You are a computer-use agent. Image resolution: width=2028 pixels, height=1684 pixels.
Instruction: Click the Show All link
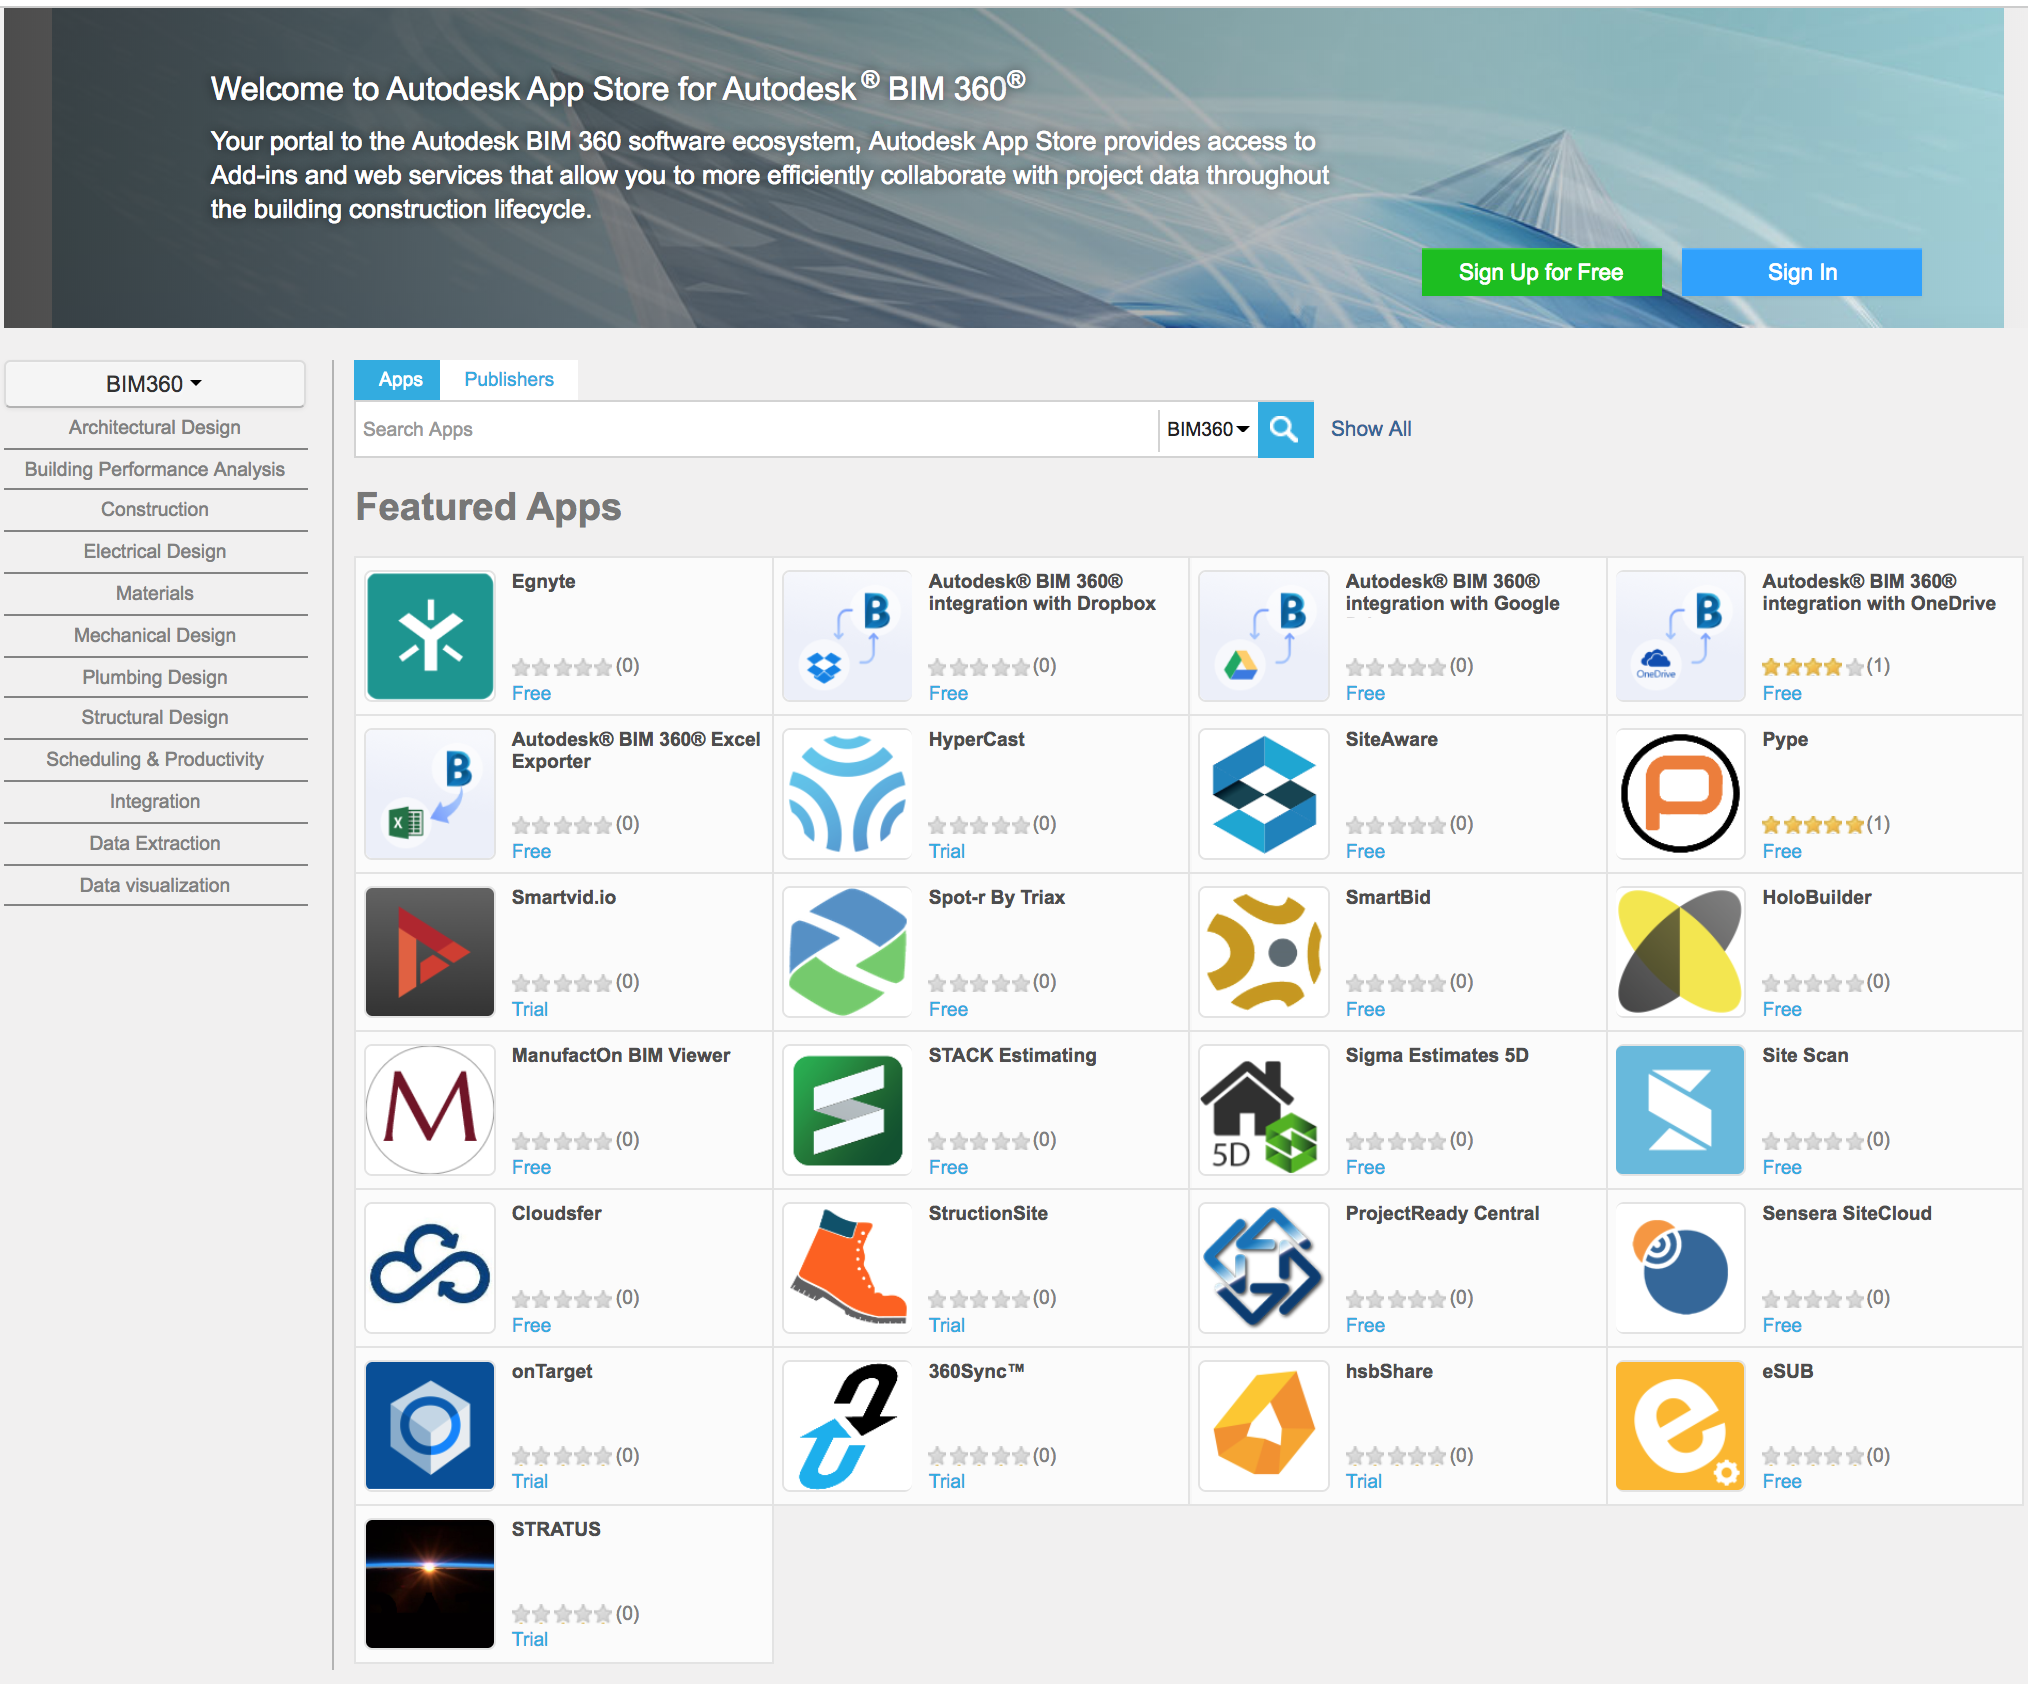(1370, 428)
